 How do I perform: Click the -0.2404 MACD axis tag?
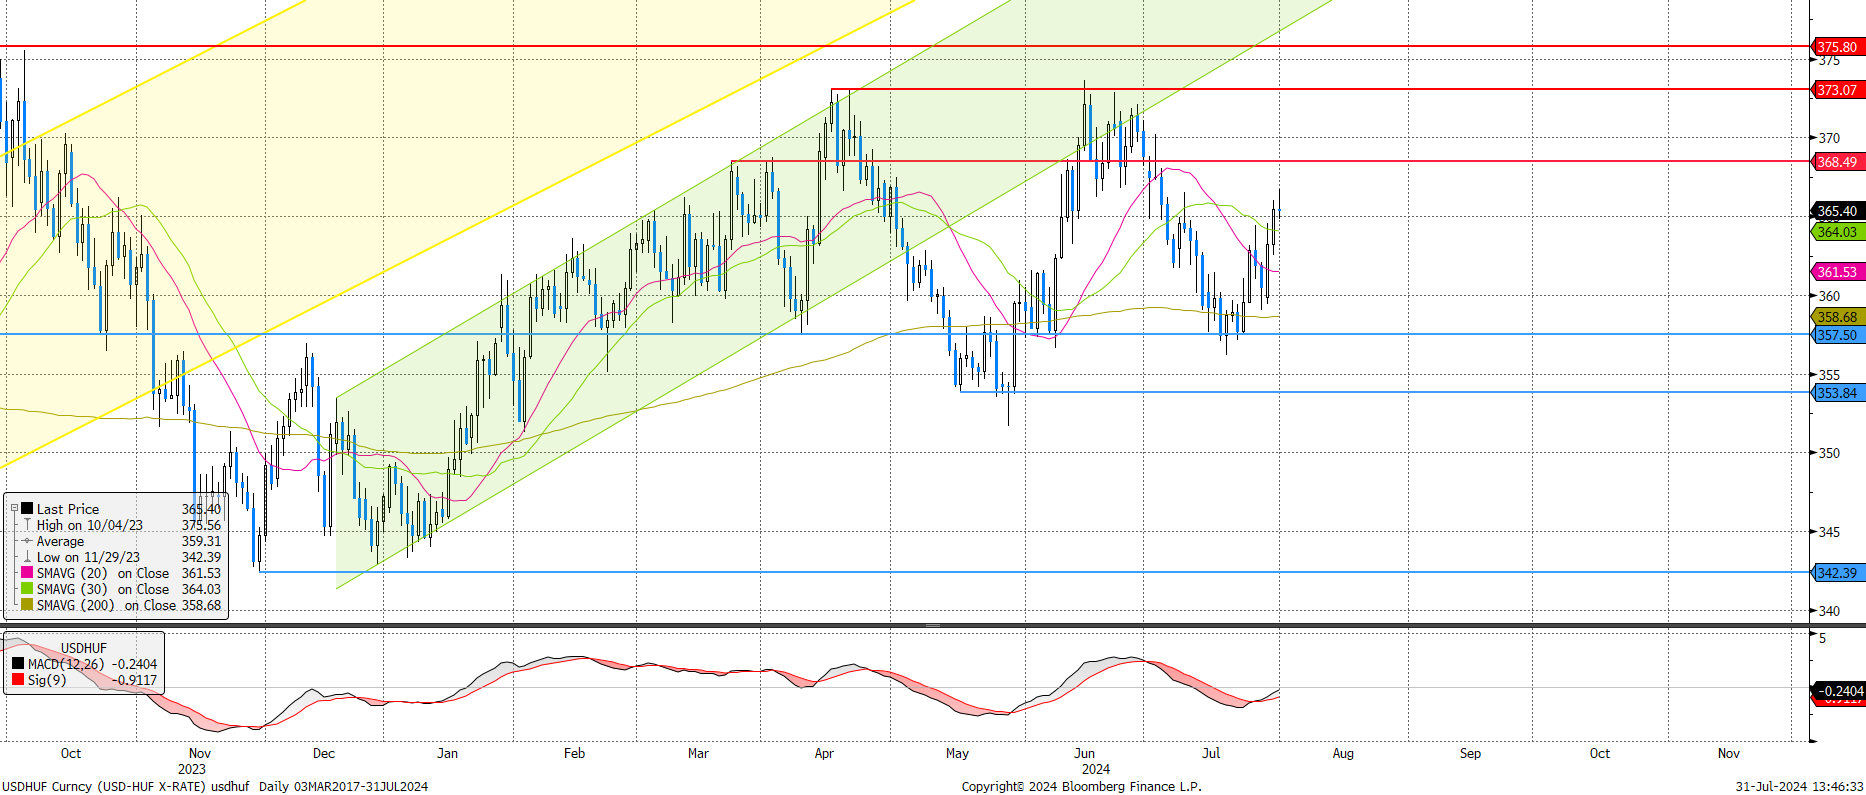pyautogui.click(x=1840, y=691)
